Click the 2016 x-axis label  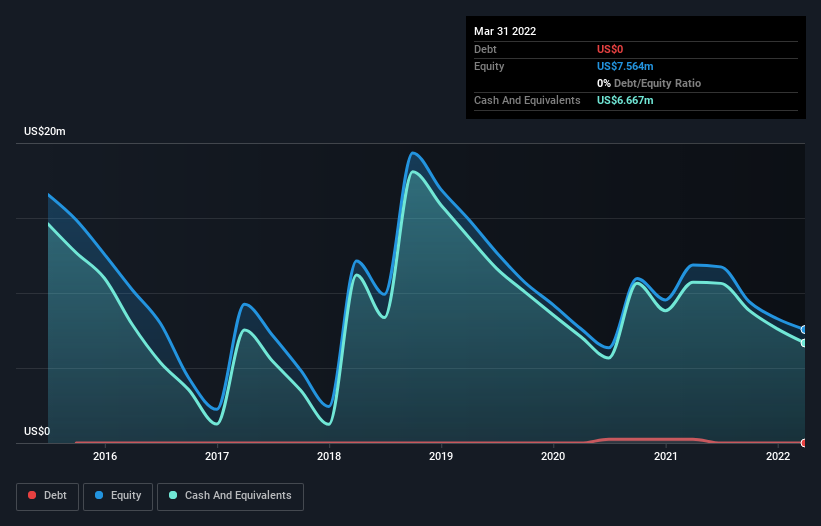pyautogui.click(x=105, y=456)
